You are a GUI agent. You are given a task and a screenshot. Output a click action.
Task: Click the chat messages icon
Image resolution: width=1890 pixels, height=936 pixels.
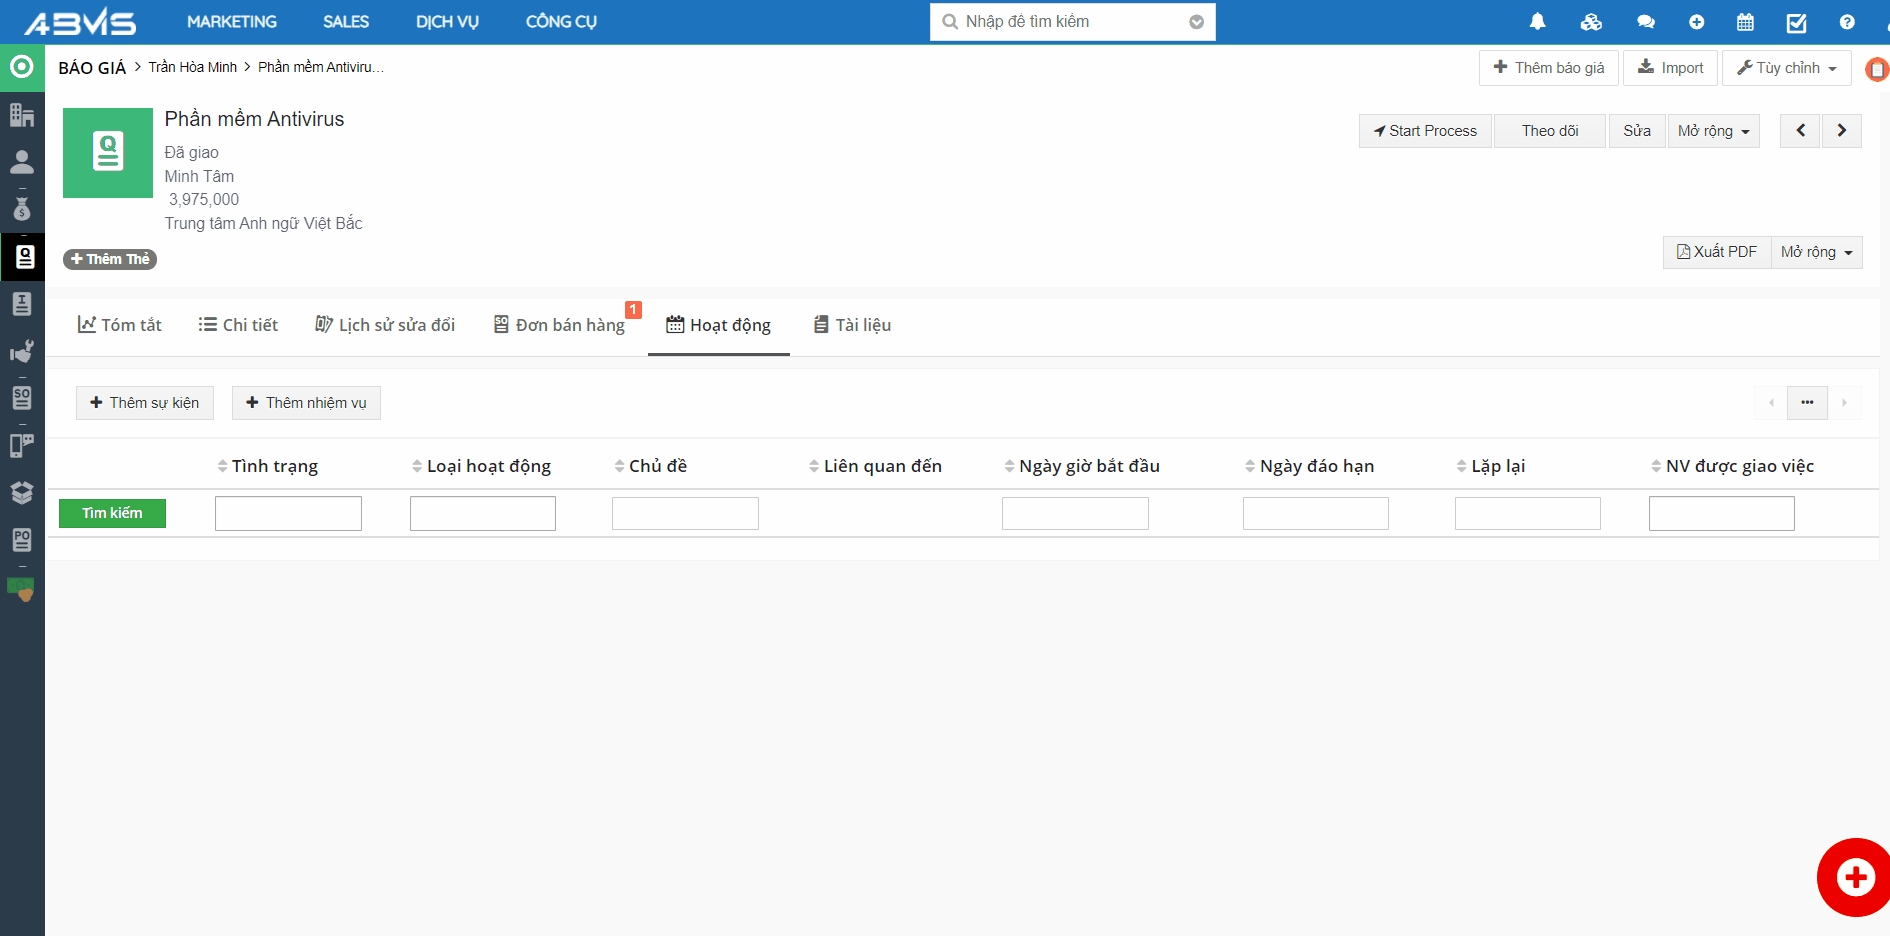[x=1645, y=22]
